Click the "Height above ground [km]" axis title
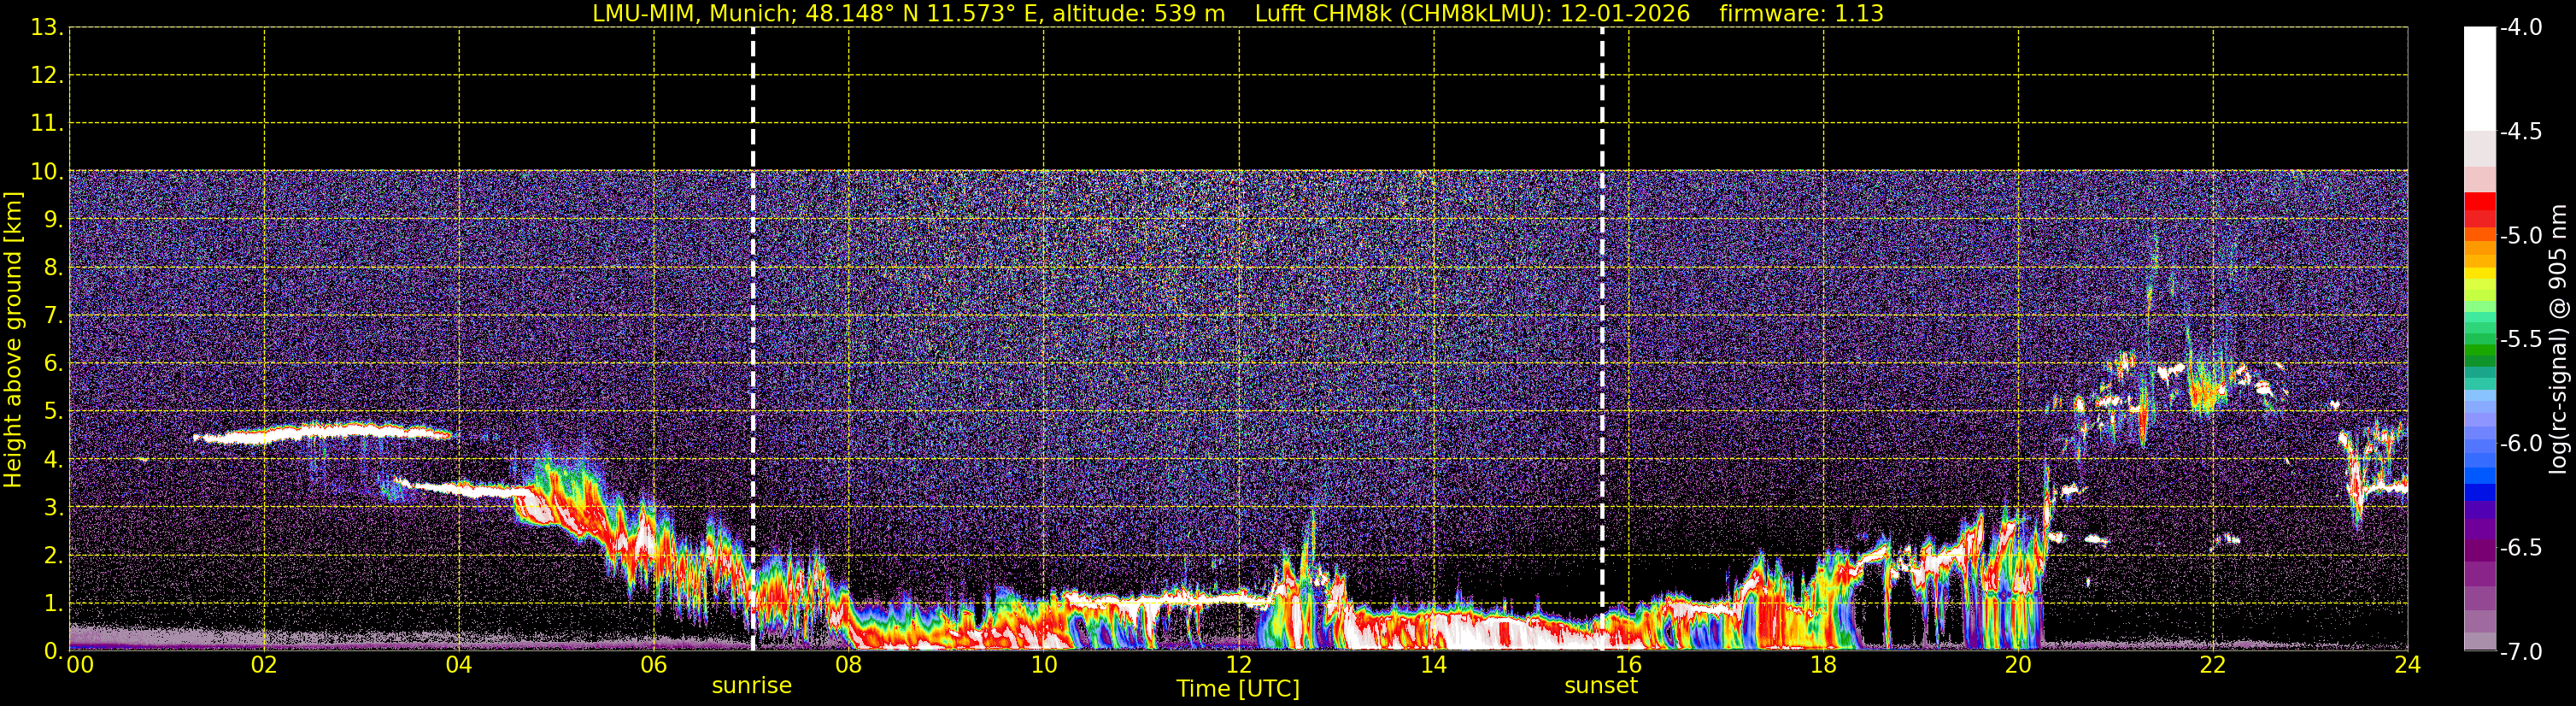The height and width of the screenshot is (706, 2576). [13, 340]
